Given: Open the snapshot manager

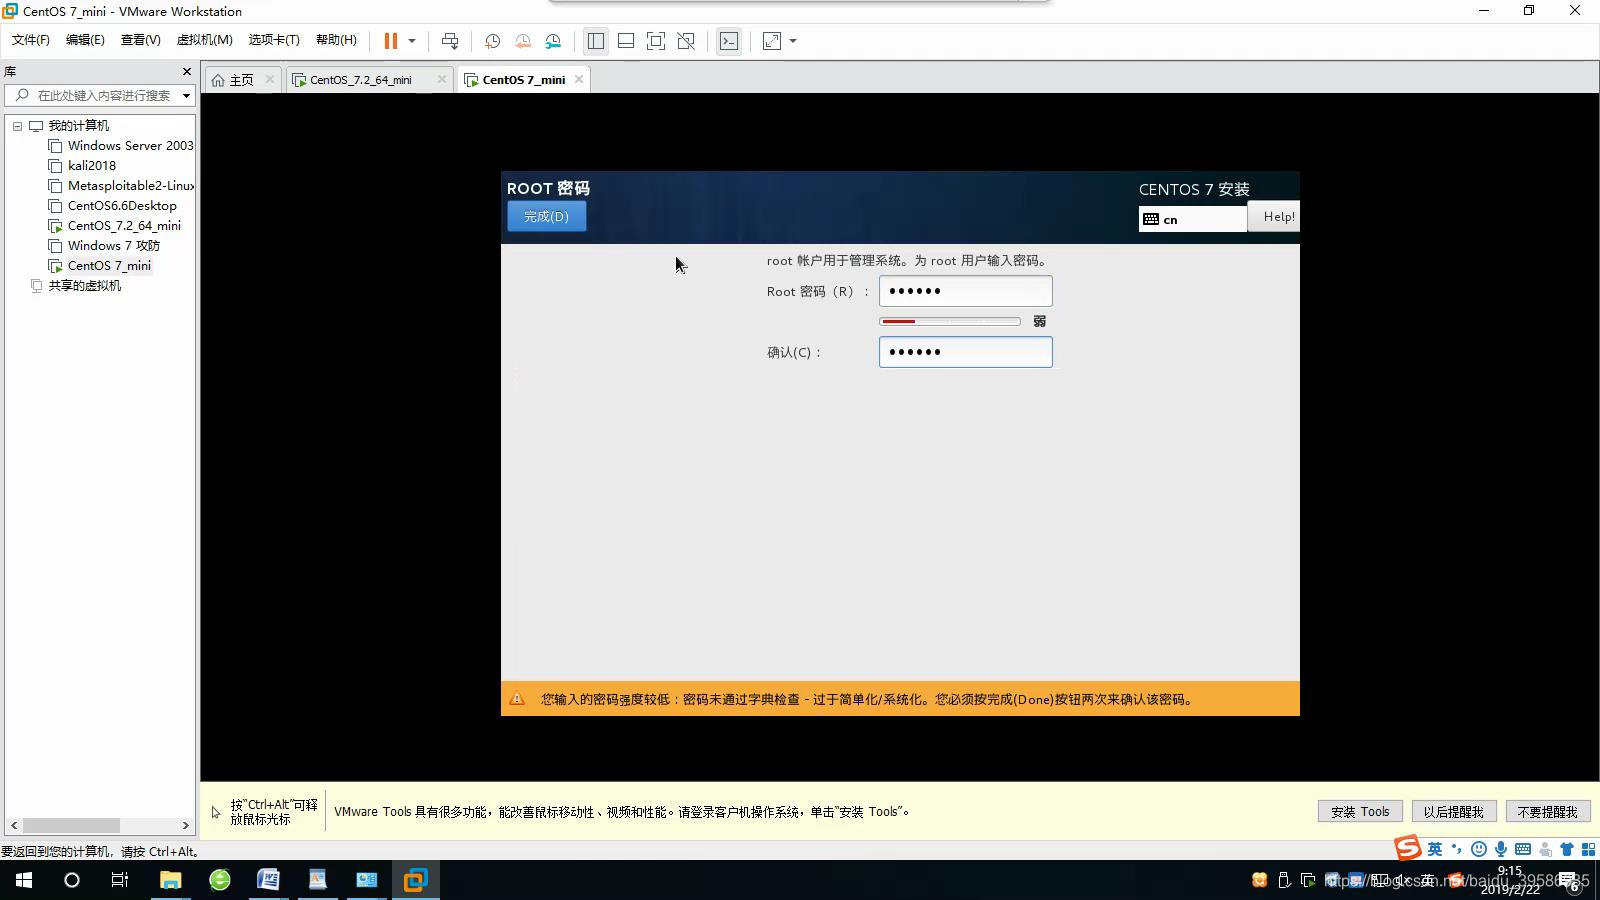Looking at the screenshot, I should (553, 41).
